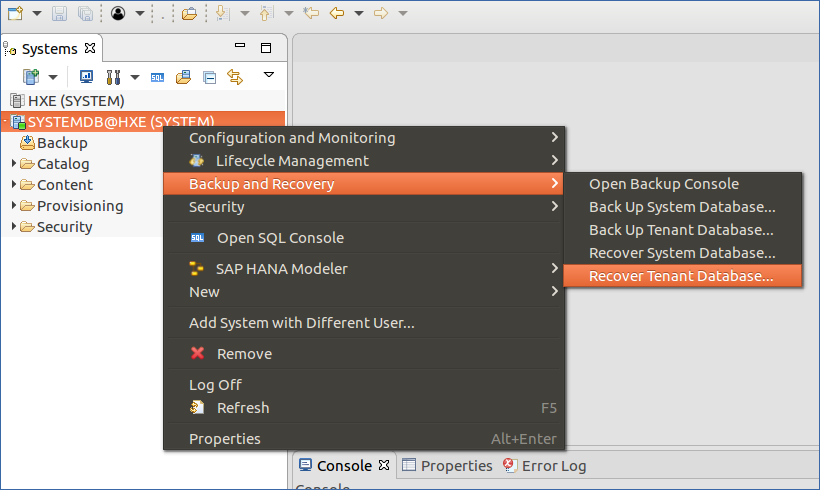Close the Systems view tab
820x490 pixels.
point(90,48)
